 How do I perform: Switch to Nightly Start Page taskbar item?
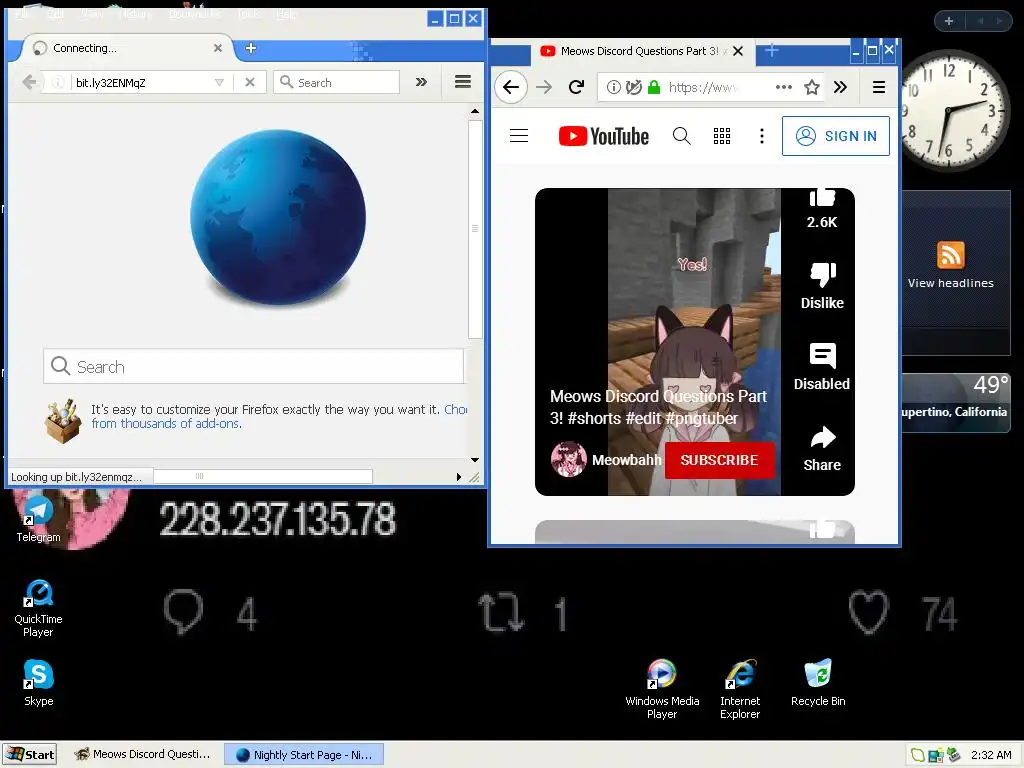point(304,754)
